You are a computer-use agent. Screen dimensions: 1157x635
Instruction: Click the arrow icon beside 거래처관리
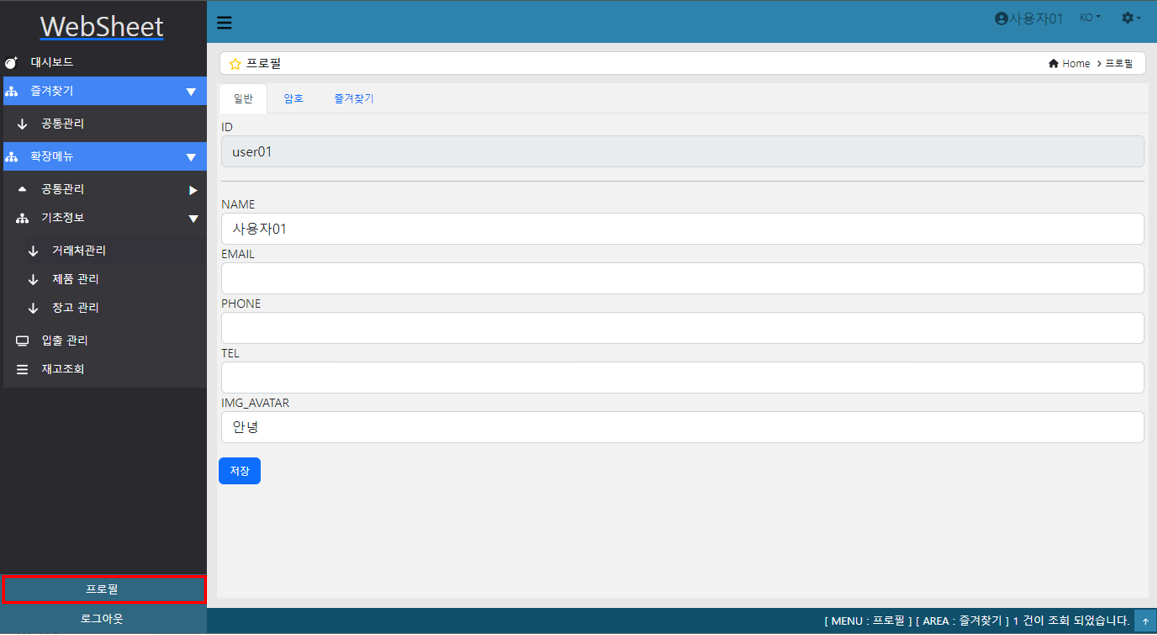coord(33,251)
